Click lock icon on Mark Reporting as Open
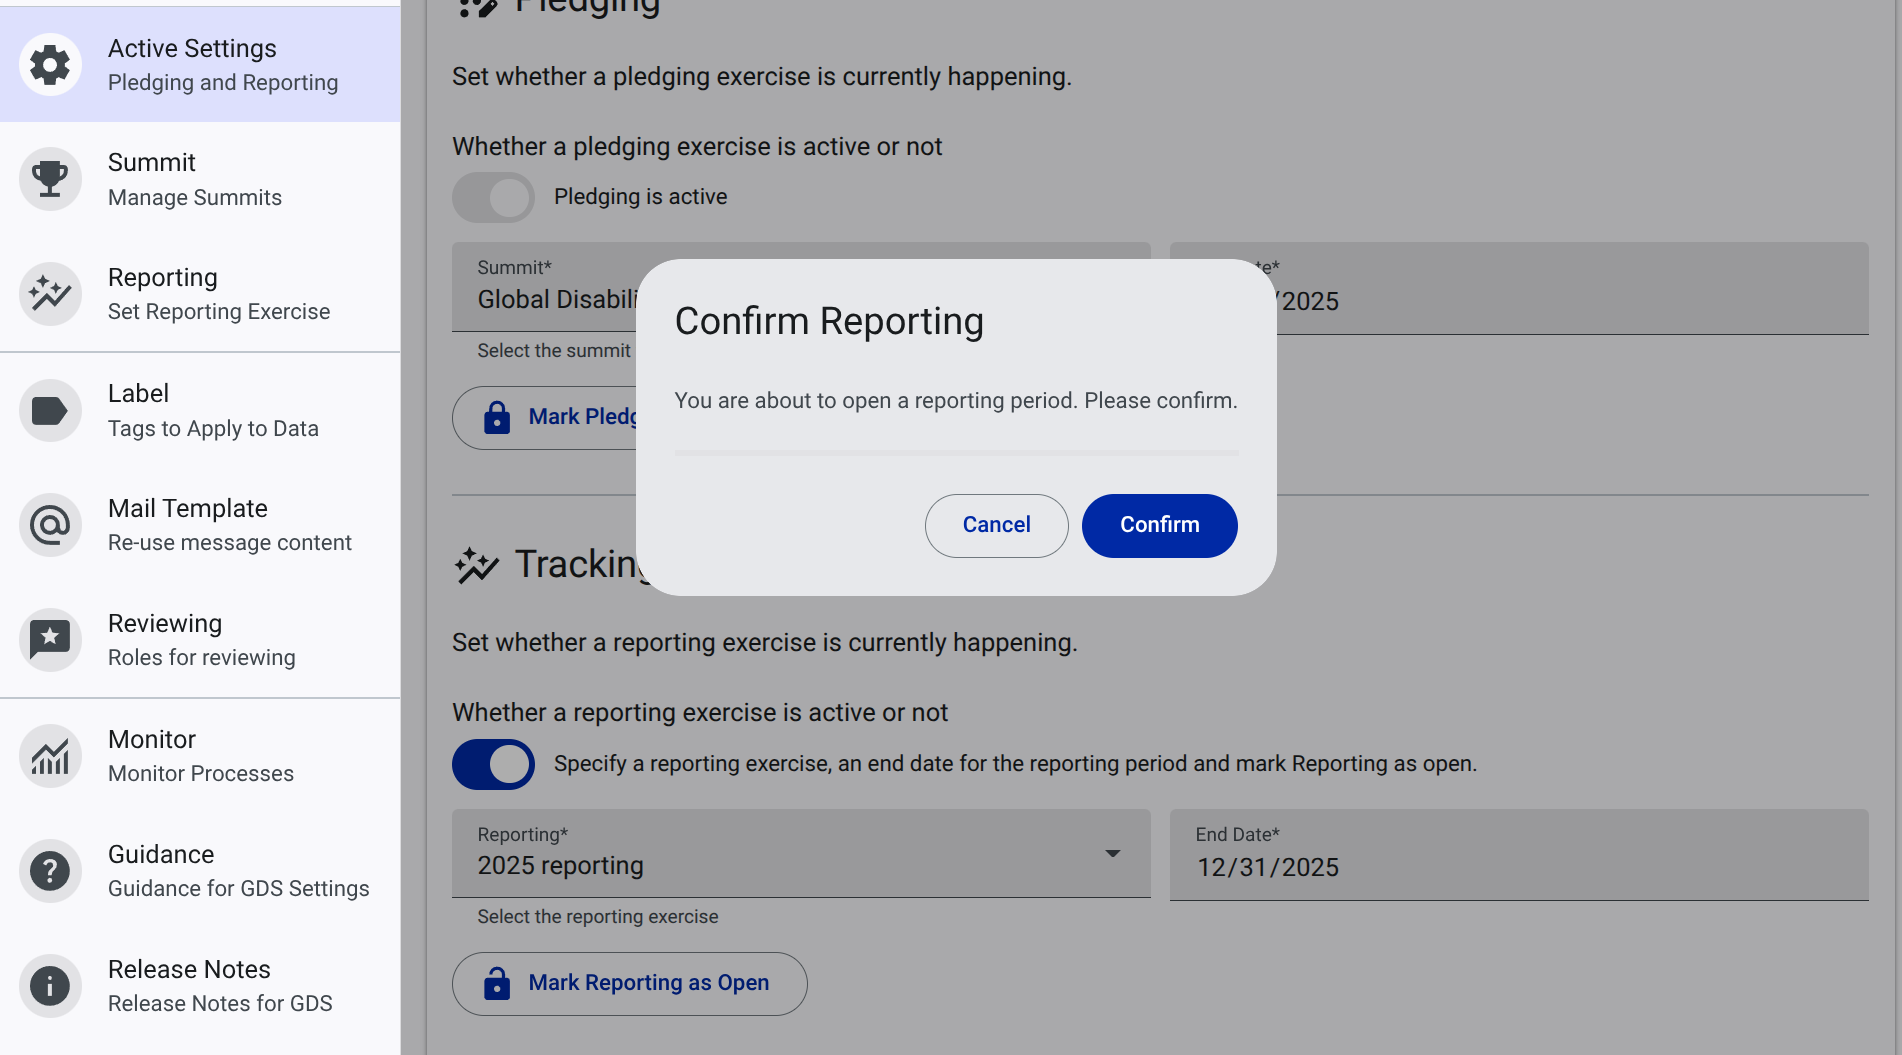 pyautogui.click(x=497, y=983)
